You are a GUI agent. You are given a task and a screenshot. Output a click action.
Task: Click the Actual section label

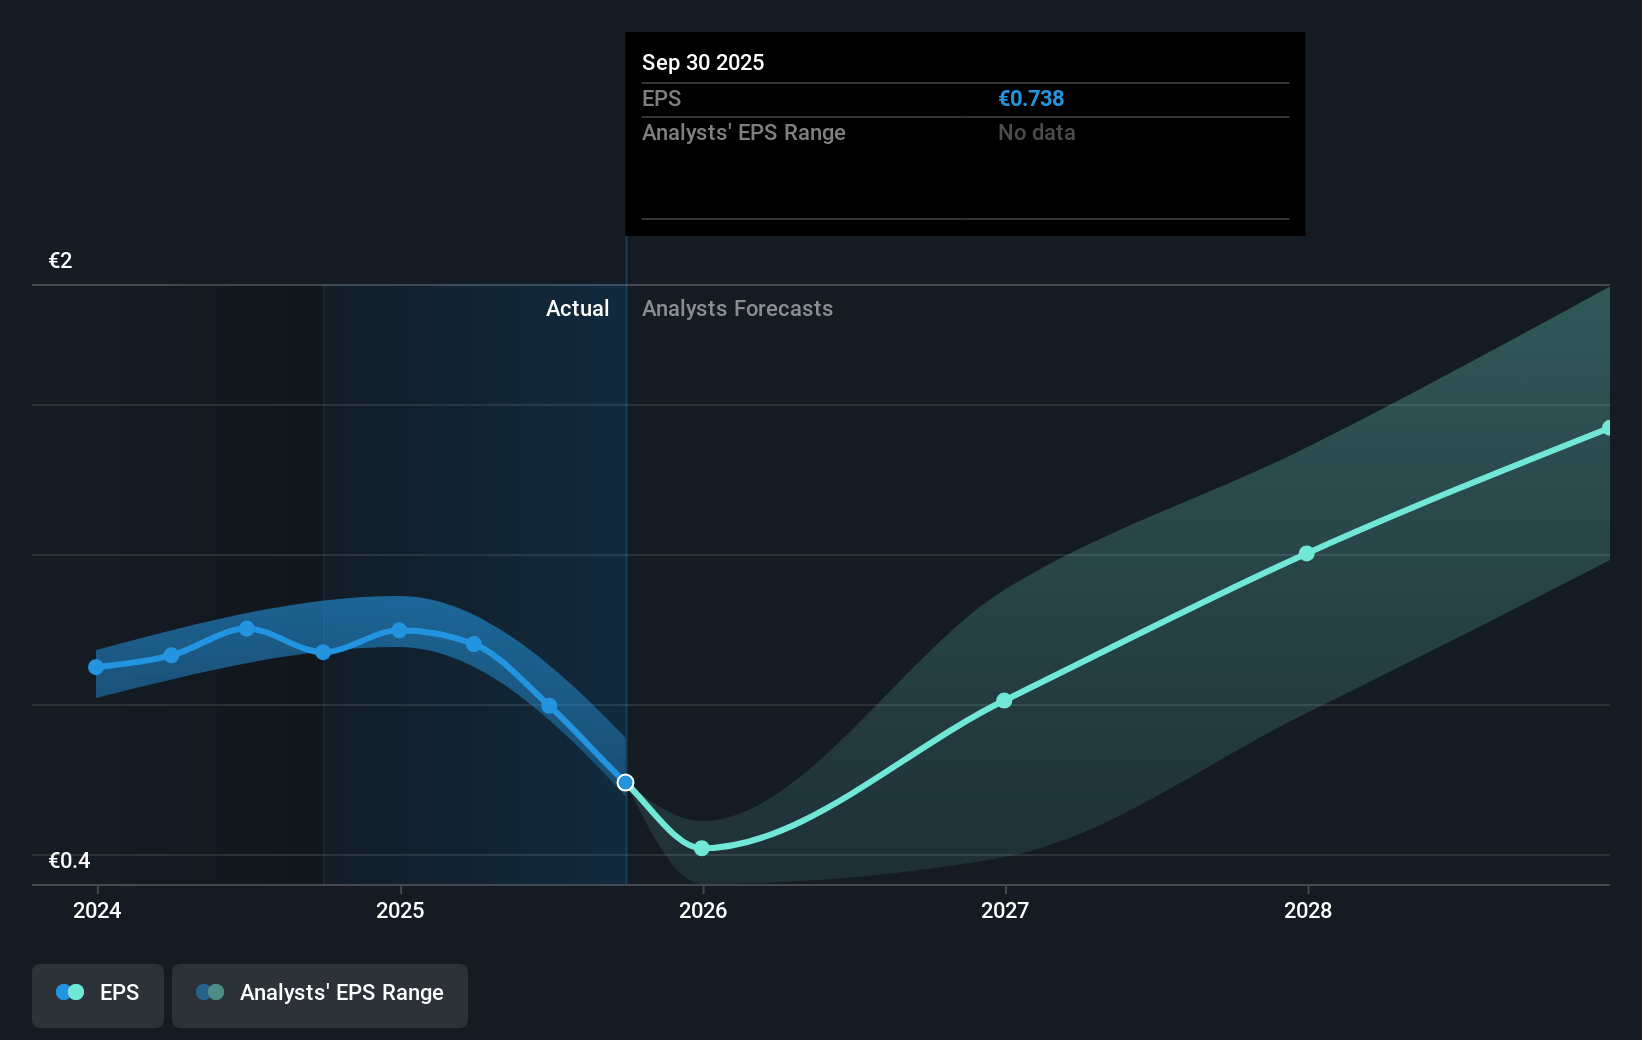(x=577, y=309)
